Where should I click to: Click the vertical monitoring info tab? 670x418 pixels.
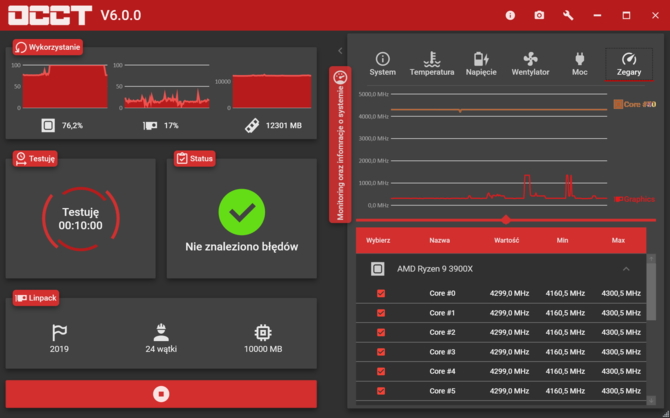(340, 144)
